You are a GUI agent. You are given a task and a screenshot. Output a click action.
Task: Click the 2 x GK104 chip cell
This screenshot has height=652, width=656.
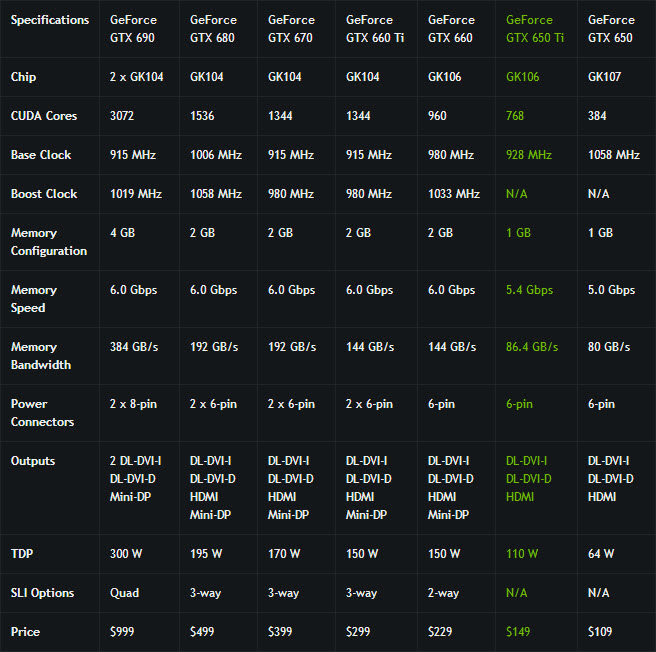[136, 77]
